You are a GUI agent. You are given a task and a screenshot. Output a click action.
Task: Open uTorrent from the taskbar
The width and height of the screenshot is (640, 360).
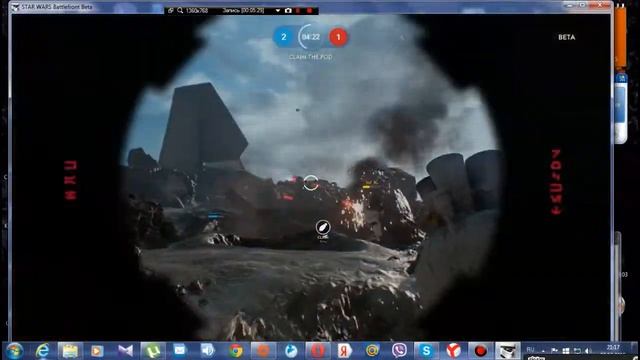click(153, 351)
